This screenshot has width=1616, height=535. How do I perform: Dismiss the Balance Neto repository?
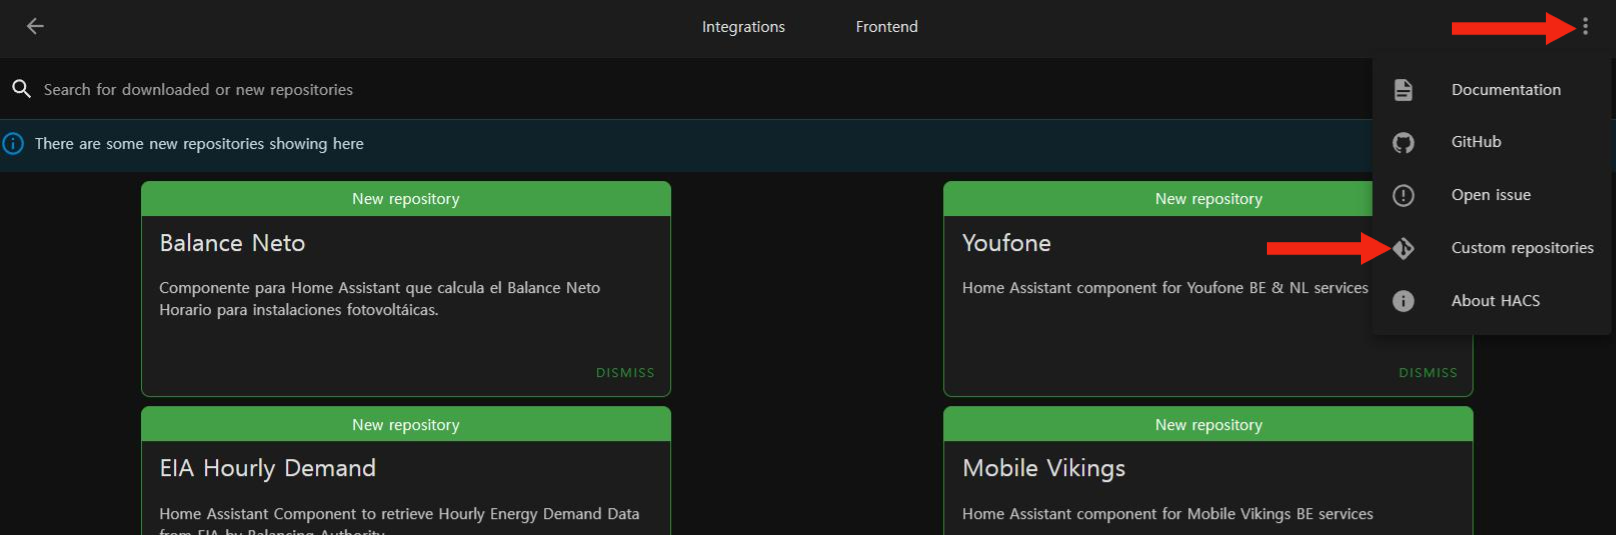coord(625,373)
